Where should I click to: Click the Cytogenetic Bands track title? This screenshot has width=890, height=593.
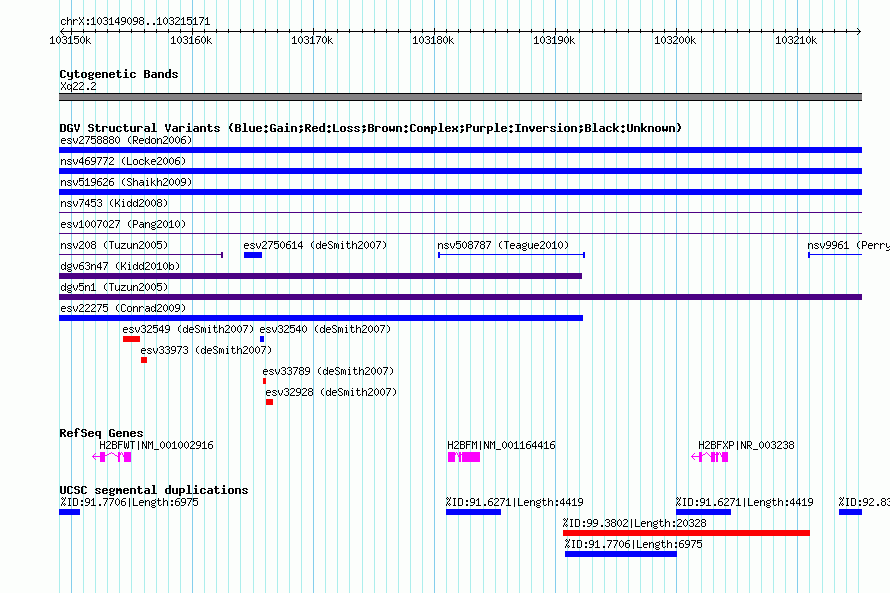[119, 74]
